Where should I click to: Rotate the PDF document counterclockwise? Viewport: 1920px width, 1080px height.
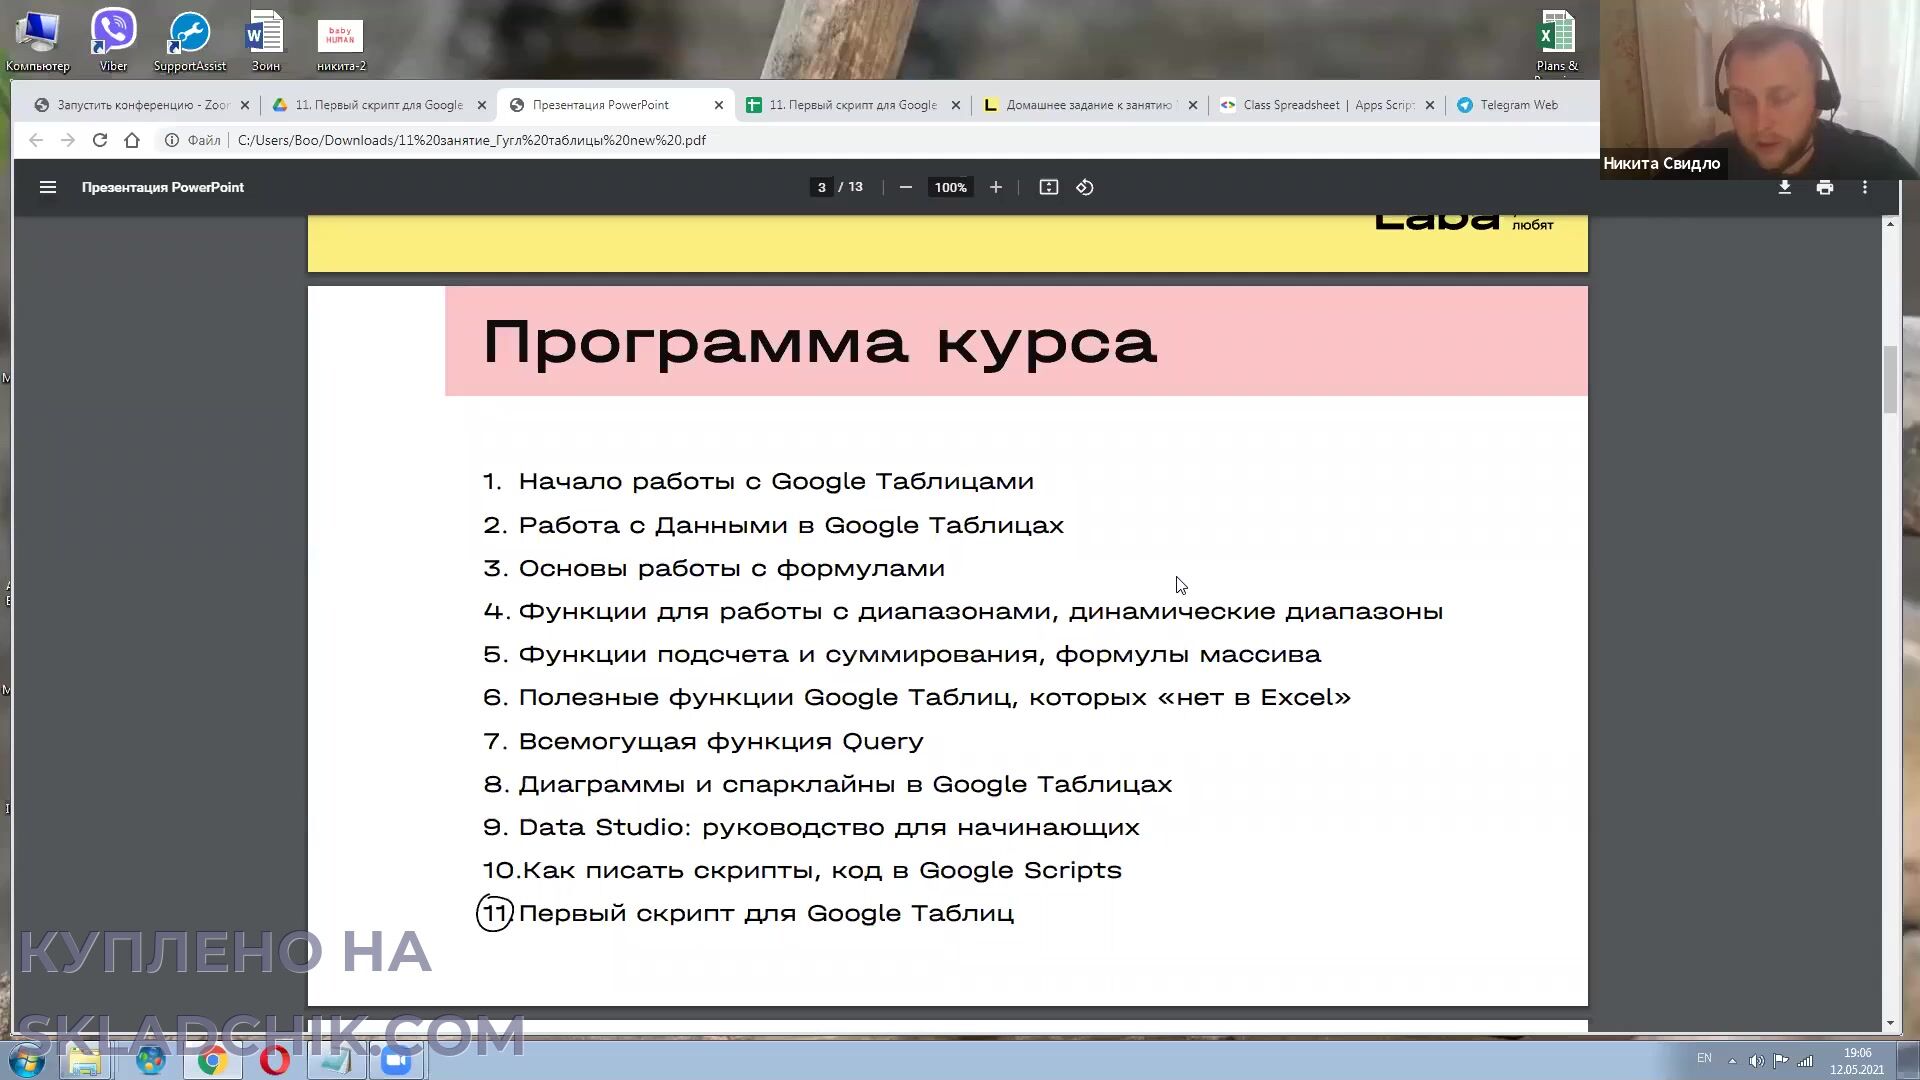click(x=1085, y=187)
